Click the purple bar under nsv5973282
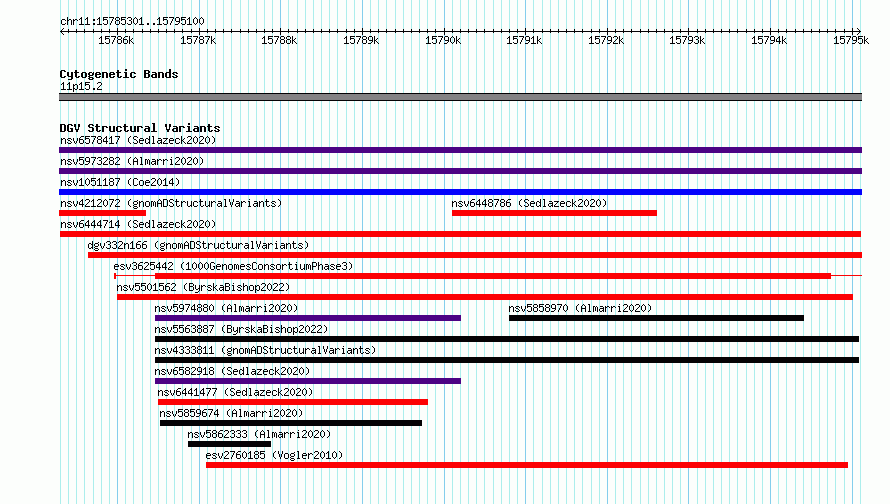Screen dimensions: 890x504 pos(460,171)
